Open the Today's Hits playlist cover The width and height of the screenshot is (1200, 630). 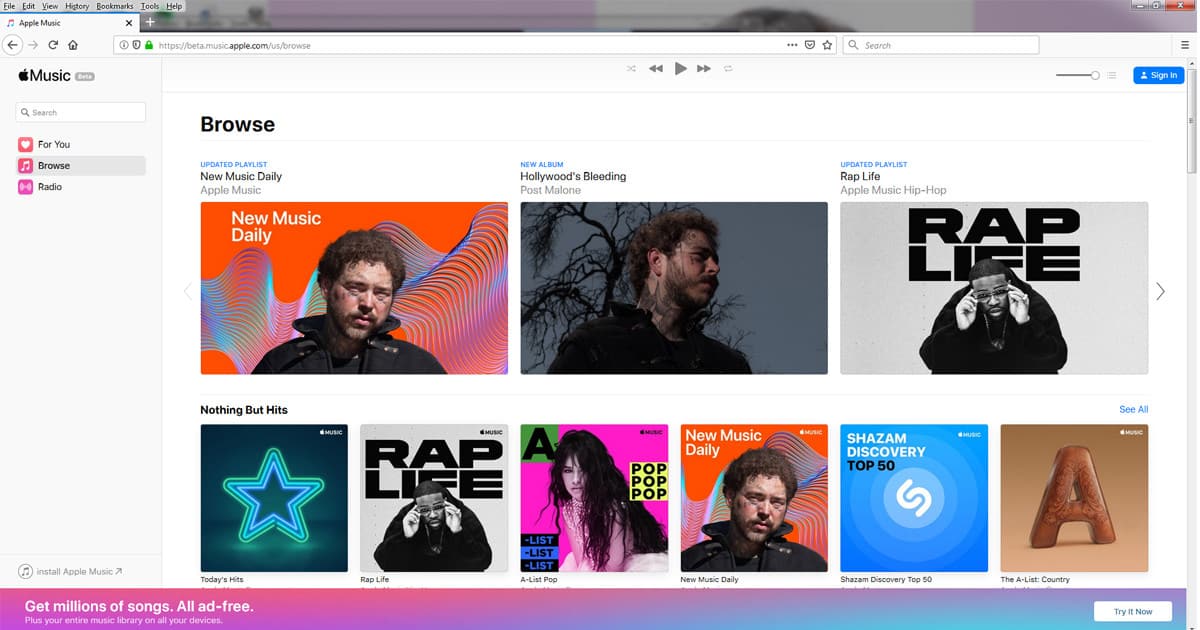274,498
